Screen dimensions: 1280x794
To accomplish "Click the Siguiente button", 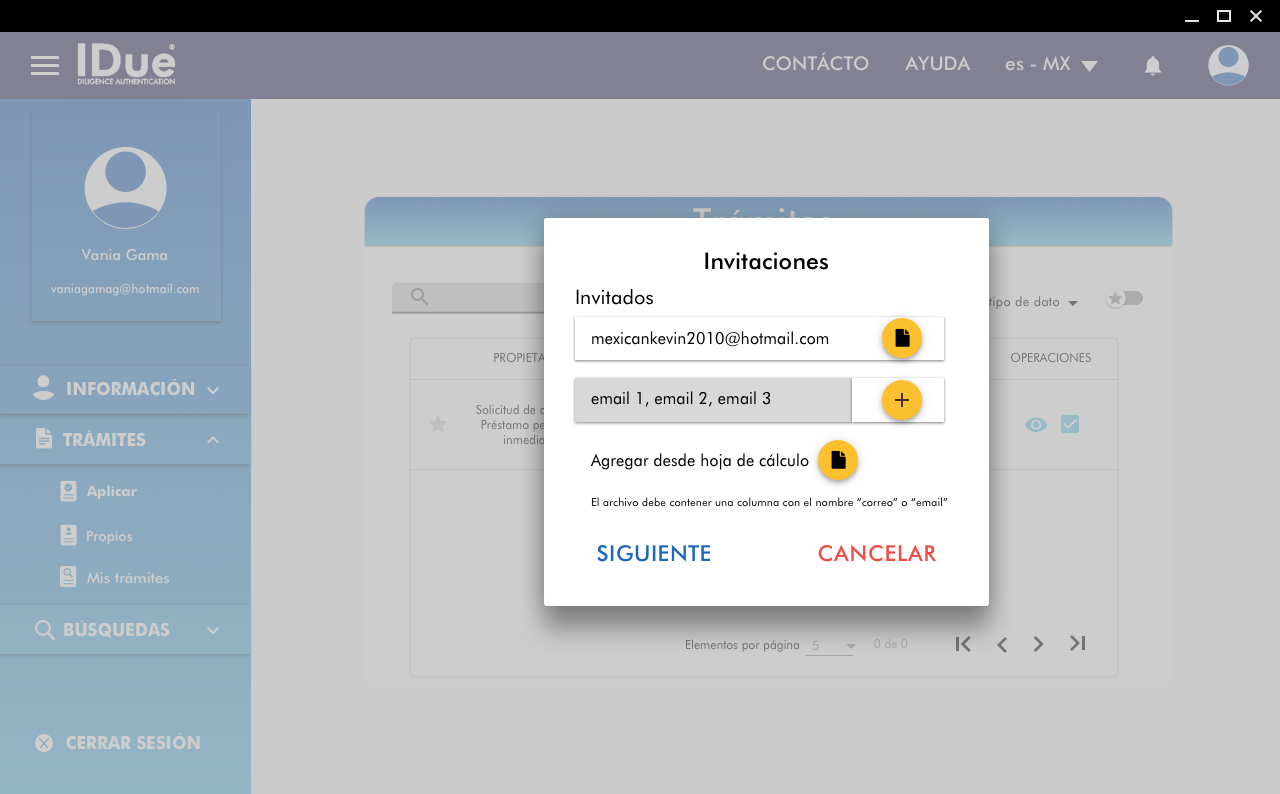I will tap(654, 554).
